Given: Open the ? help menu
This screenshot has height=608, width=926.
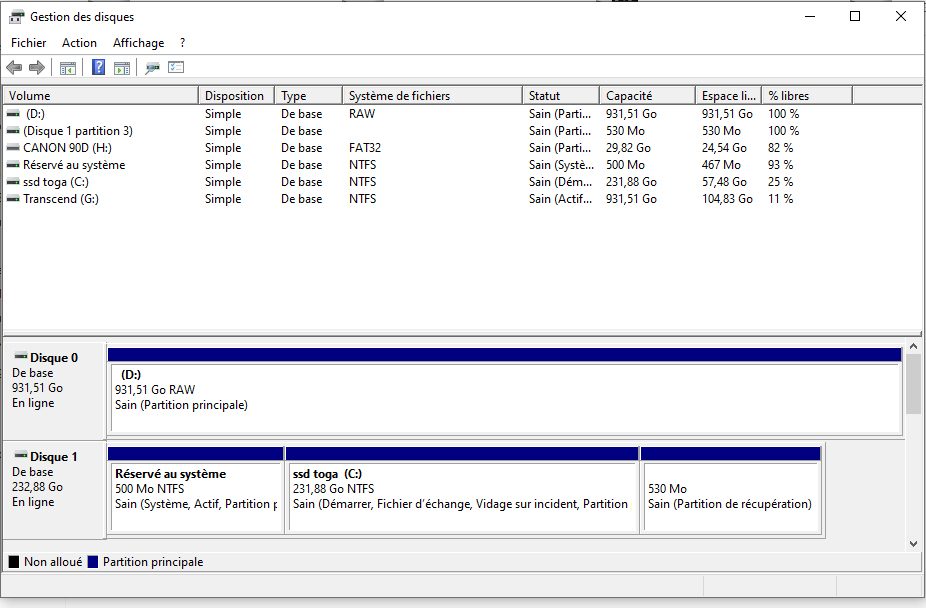Looking at the screenshot, I should pyautogui.click(x=182, y=43).
